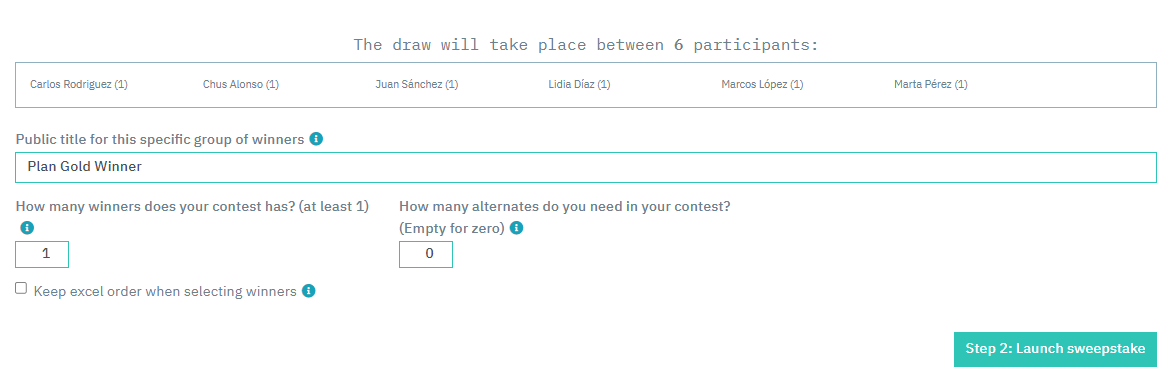Click the How many winners question label

tap(192, 206)
